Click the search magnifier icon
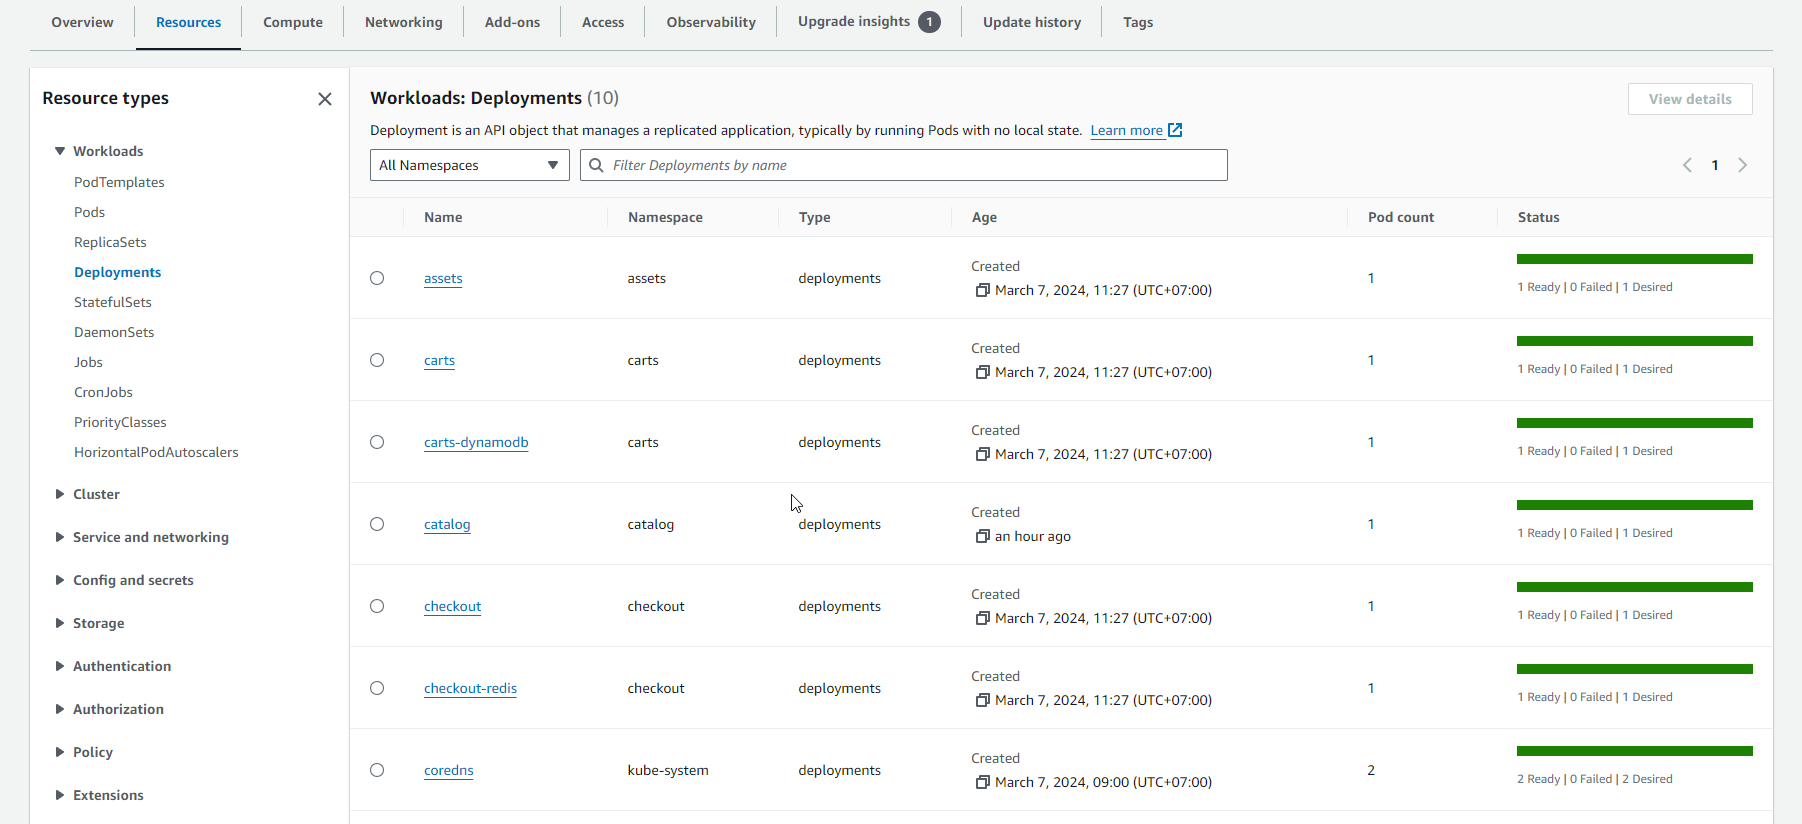 click(596, 165)
